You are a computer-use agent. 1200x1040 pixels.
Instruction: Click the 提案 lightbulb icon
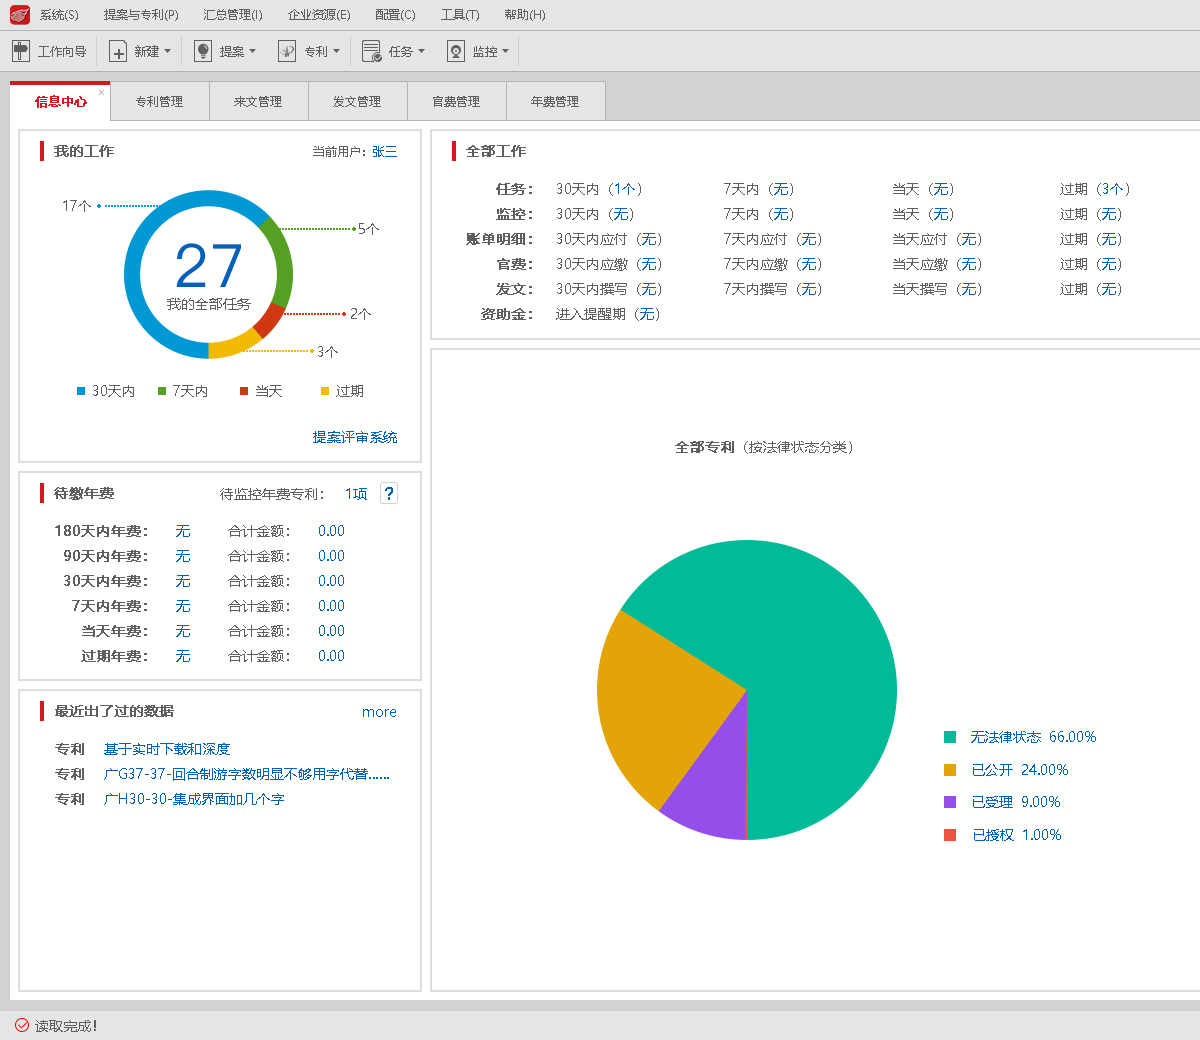click(x=203, y=51)
